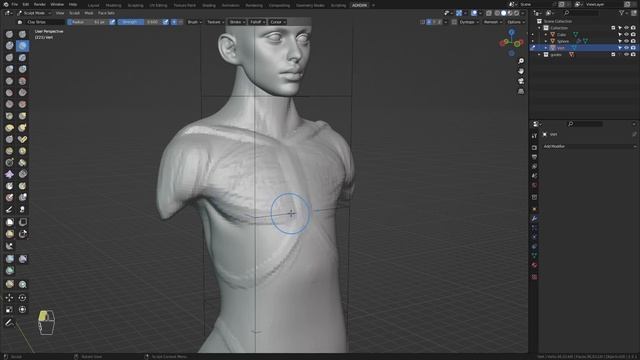Open the Brush settings dropdown
Screen dimensions: 640x360
[x=195, y=22]
